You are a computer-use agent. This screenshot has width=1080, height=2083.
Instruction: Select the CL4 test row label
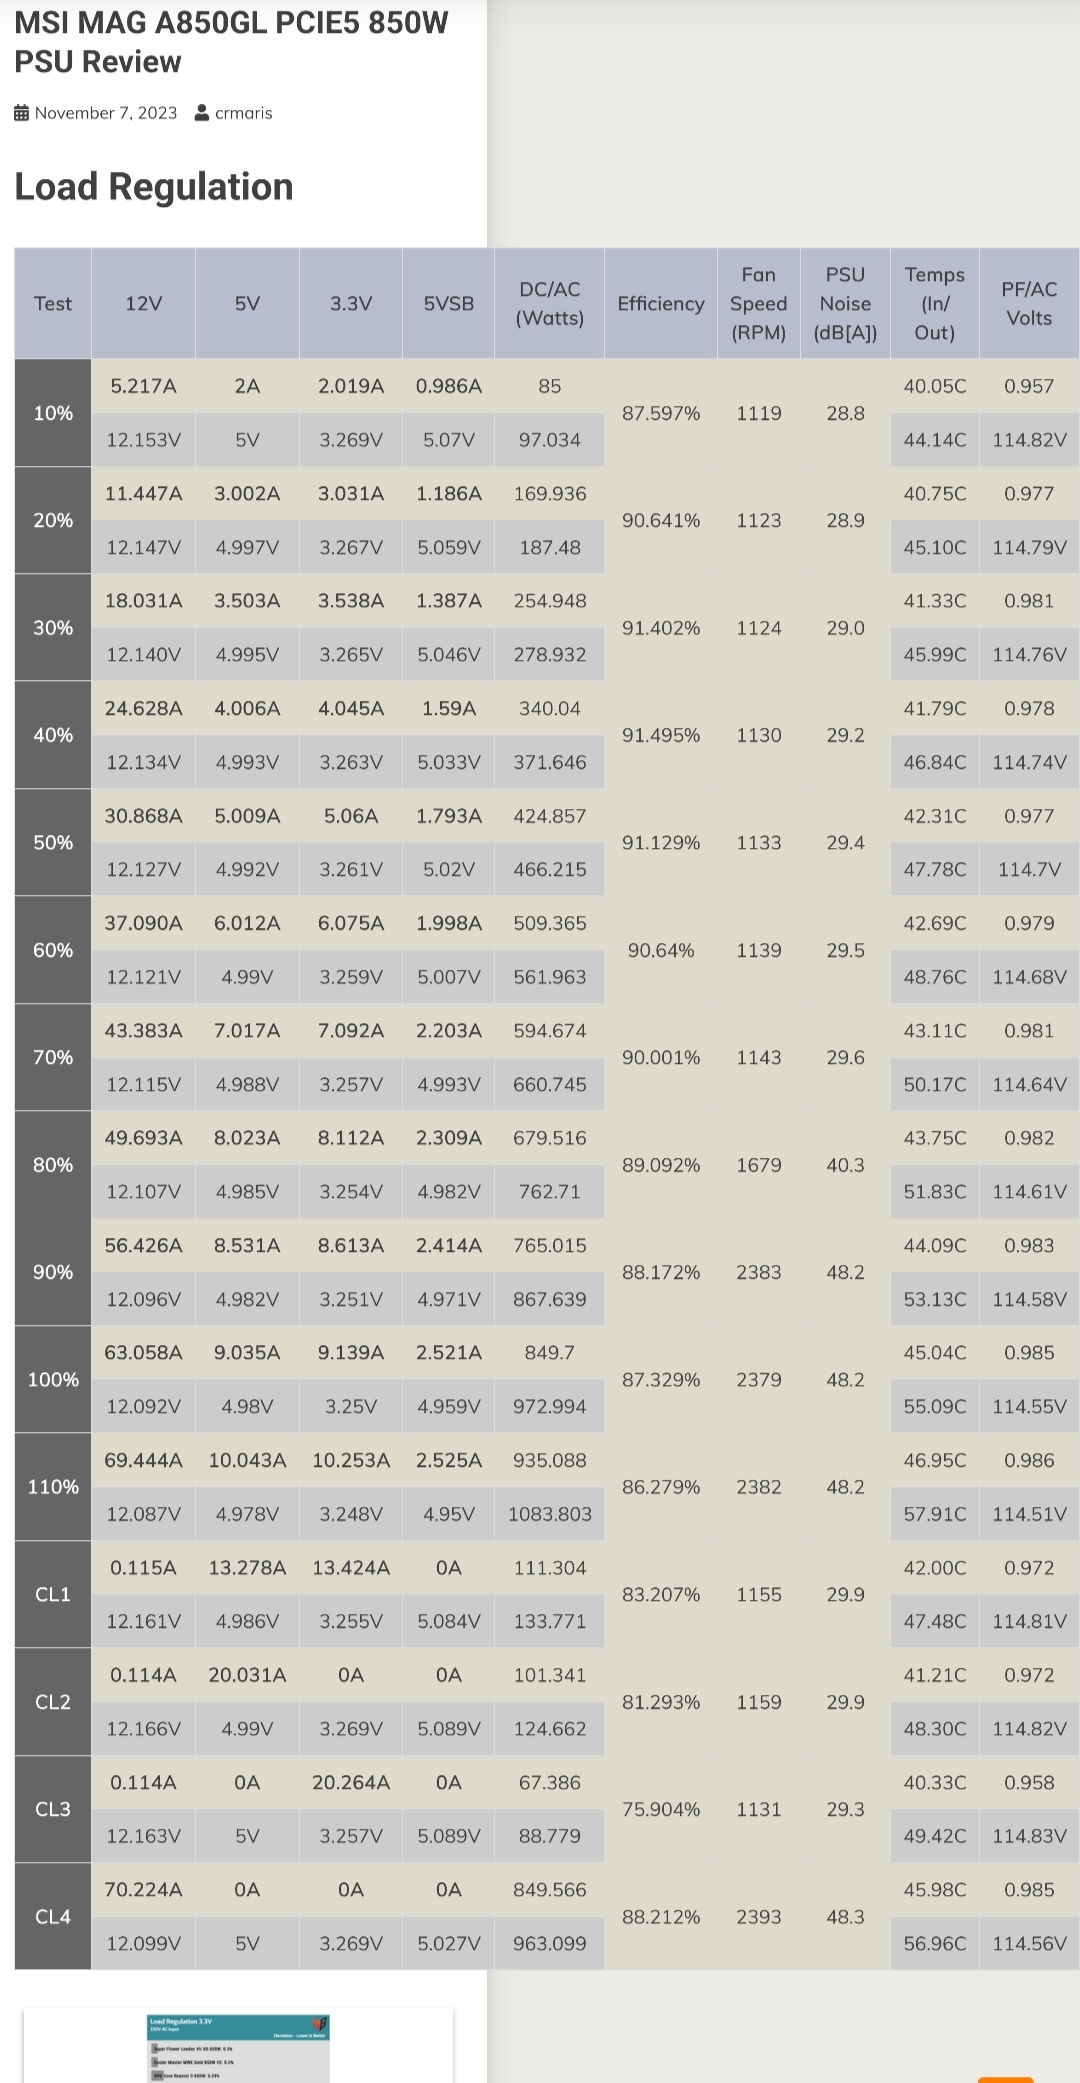(x=53, y=1916)
